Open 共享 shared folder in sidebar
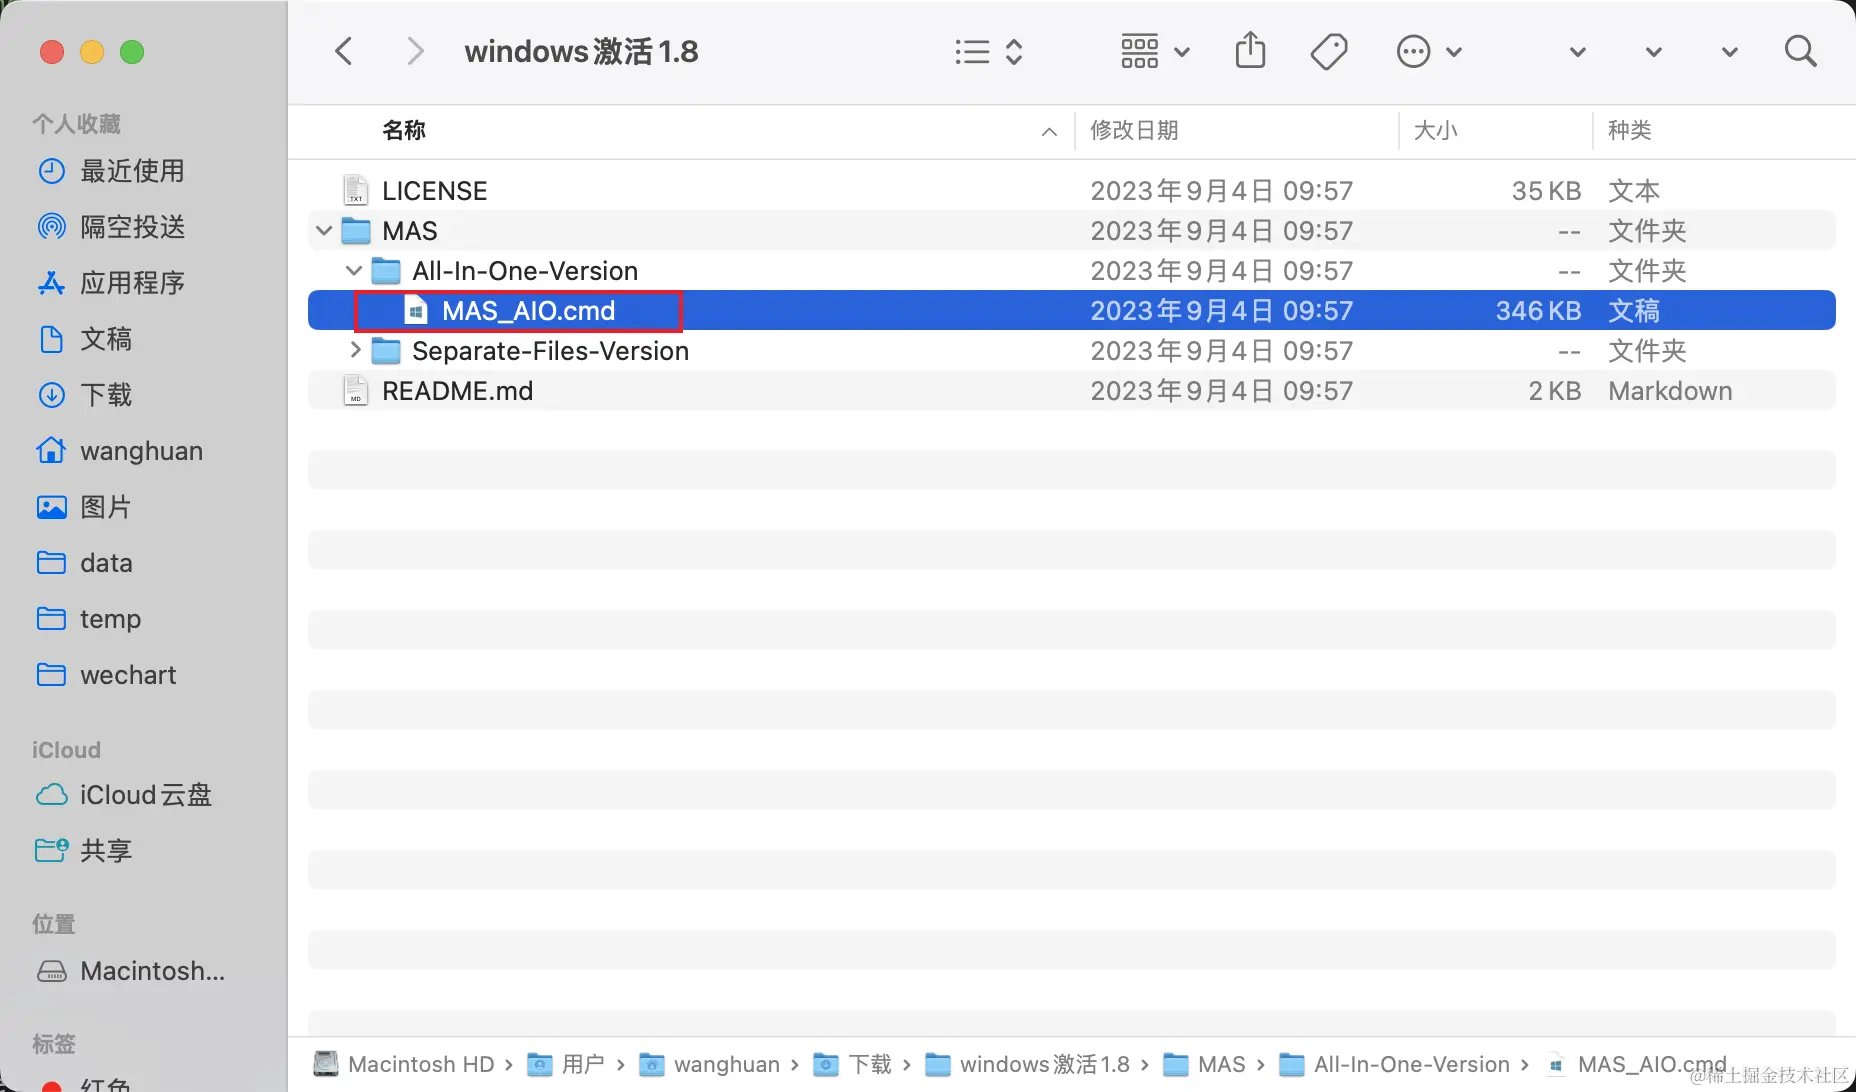 coord(106,851)
